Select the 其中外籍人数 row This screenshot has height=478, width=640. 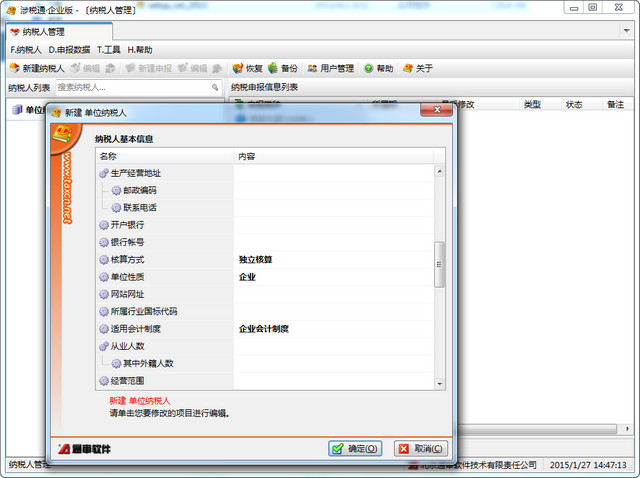[265, 363]
